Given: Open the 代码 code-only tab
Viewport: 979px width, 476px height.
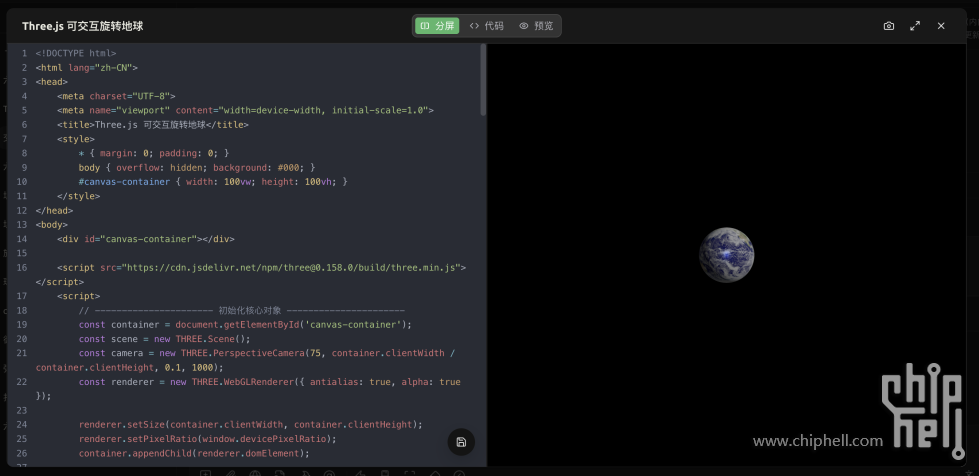Looking at the screenshot, I should pos(487,26).
